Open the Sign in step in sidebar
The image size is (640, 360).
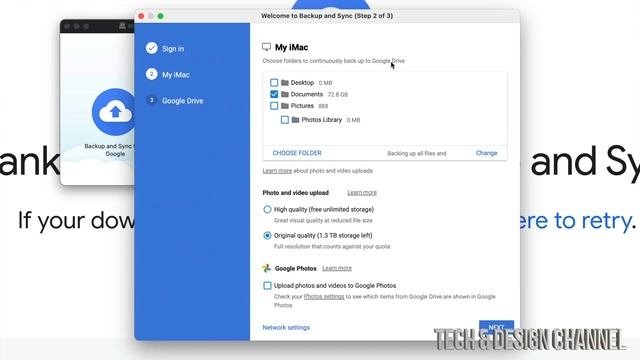click(x=173, y=49)
